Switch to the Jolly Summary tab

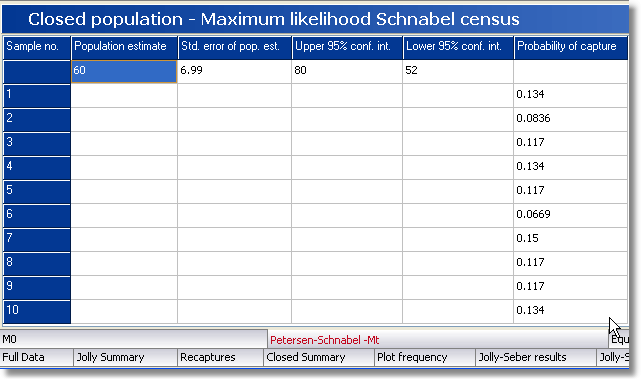coord(125,357)
